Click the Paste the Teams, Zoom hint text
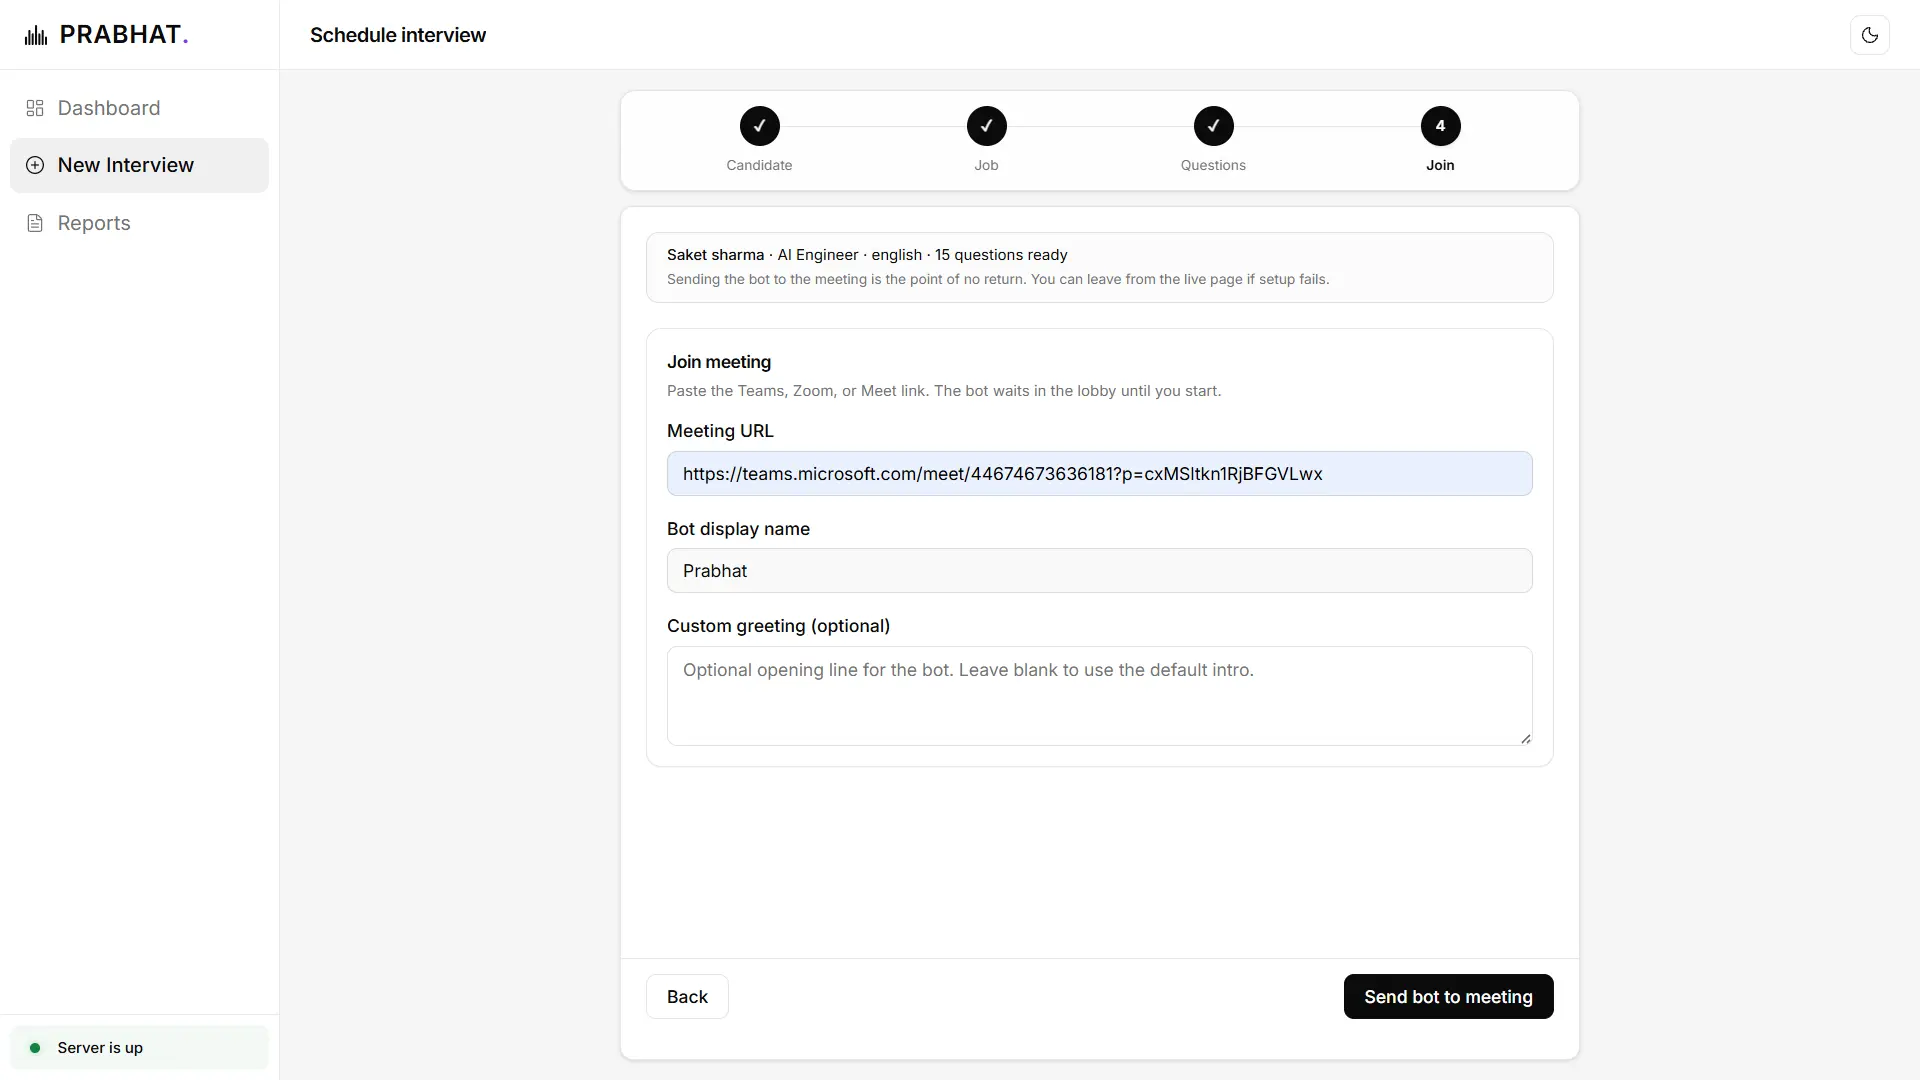The height and width of the screenshot is (1080, 1920). pos(944,391)
